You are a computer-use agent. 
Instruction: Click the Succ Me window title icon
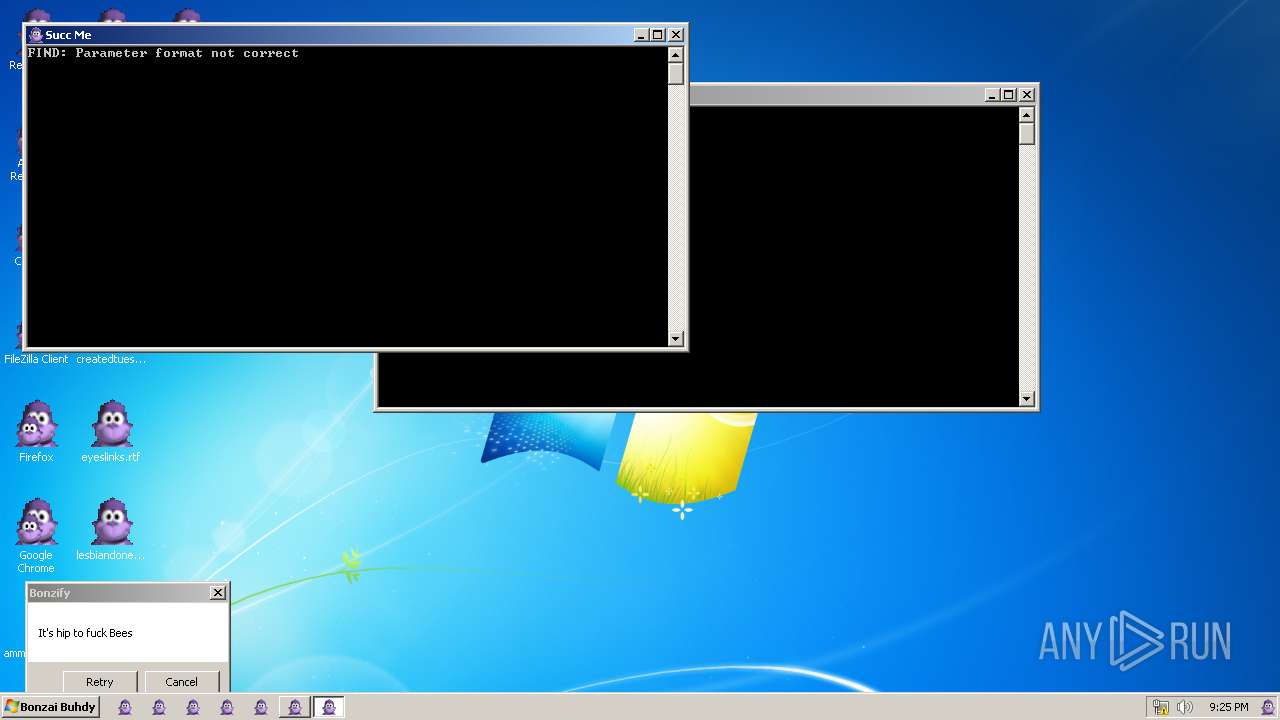tap(36, 35)
